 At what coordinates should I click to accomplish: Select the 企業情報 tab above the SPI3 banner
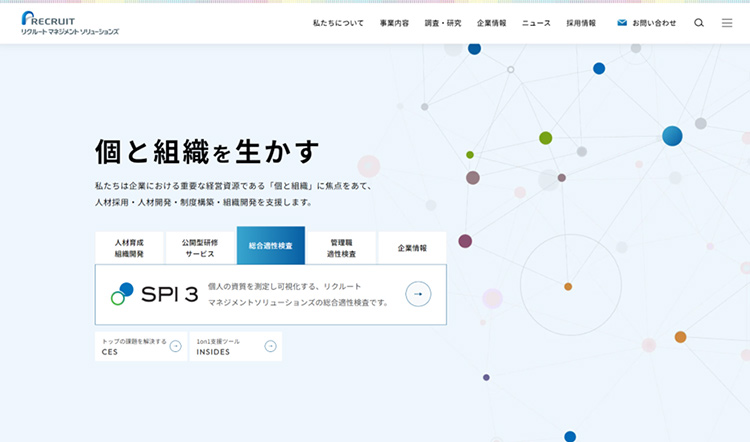pyautogui.click(x=412, y=248)
